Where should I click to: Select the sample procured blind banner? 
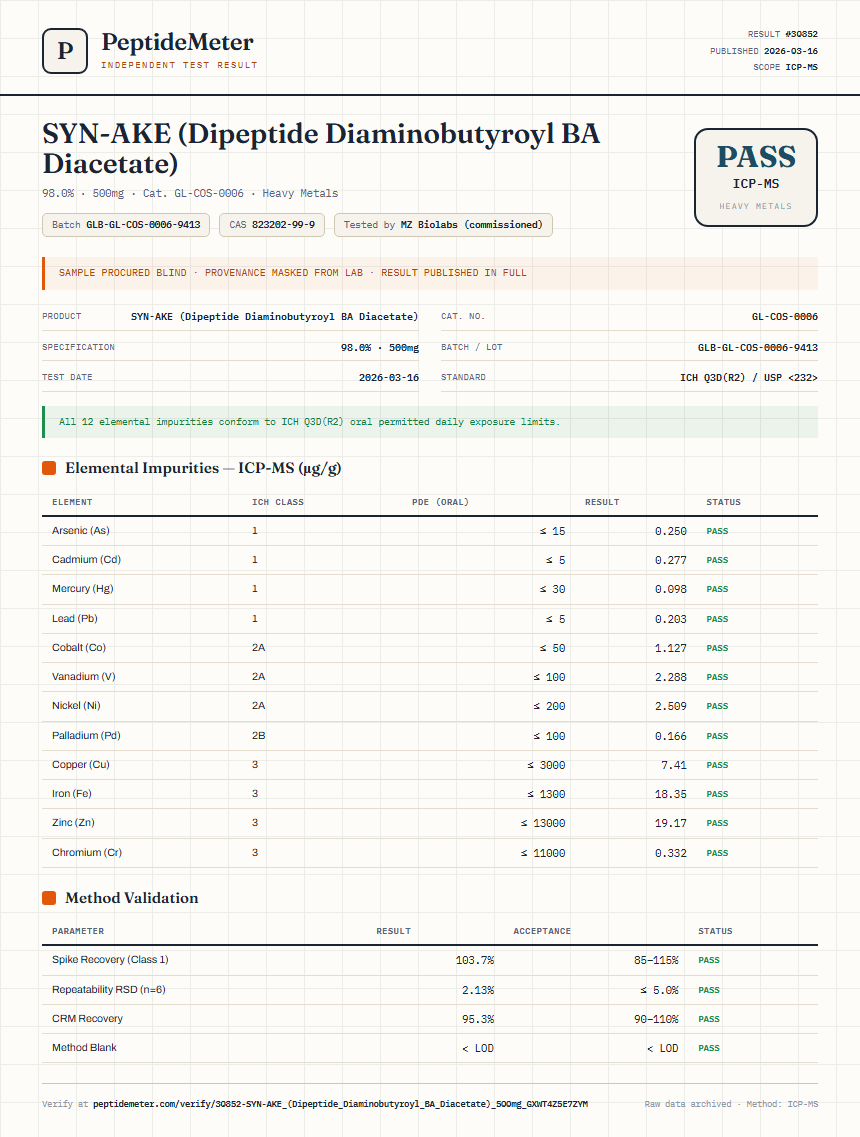pos(430,273)
